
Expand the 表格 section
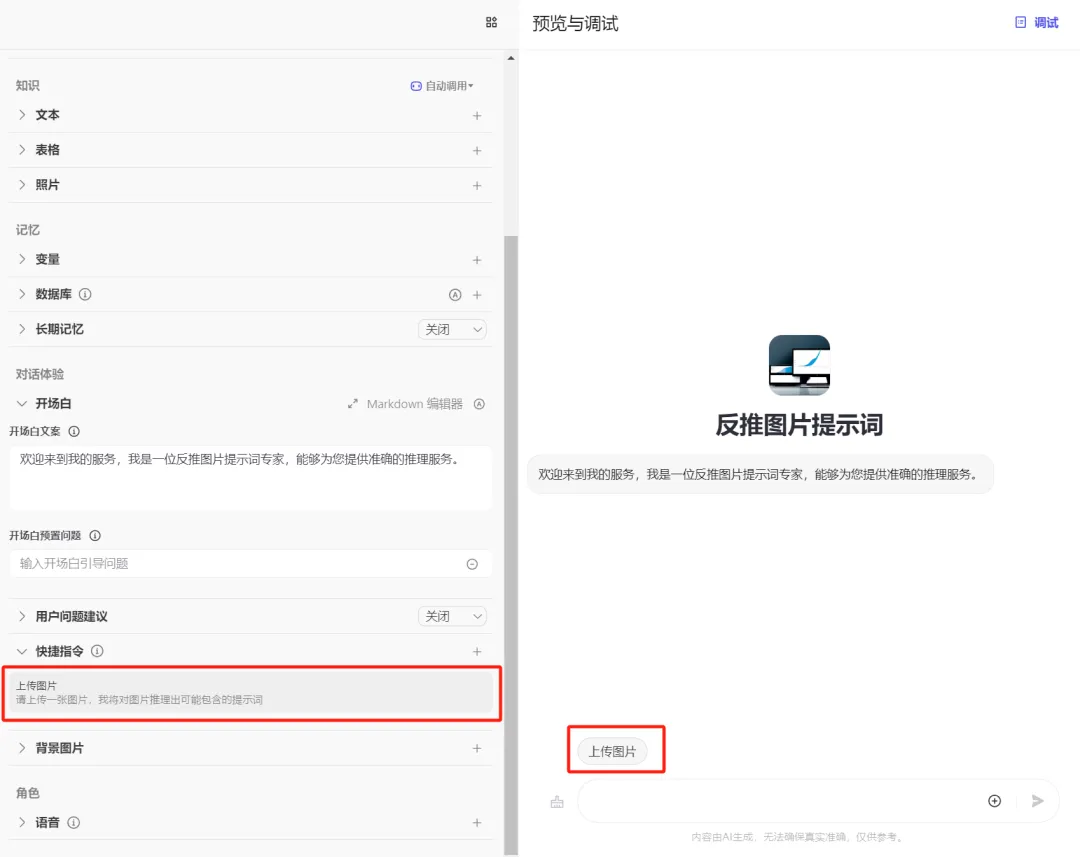(x=22, y=149)
